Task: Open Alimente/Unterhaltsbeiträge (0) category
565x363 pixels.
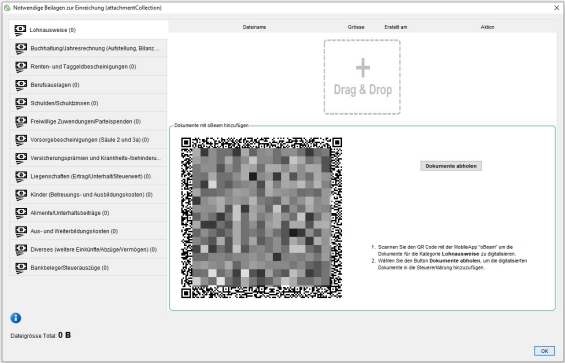Action: 88,213
